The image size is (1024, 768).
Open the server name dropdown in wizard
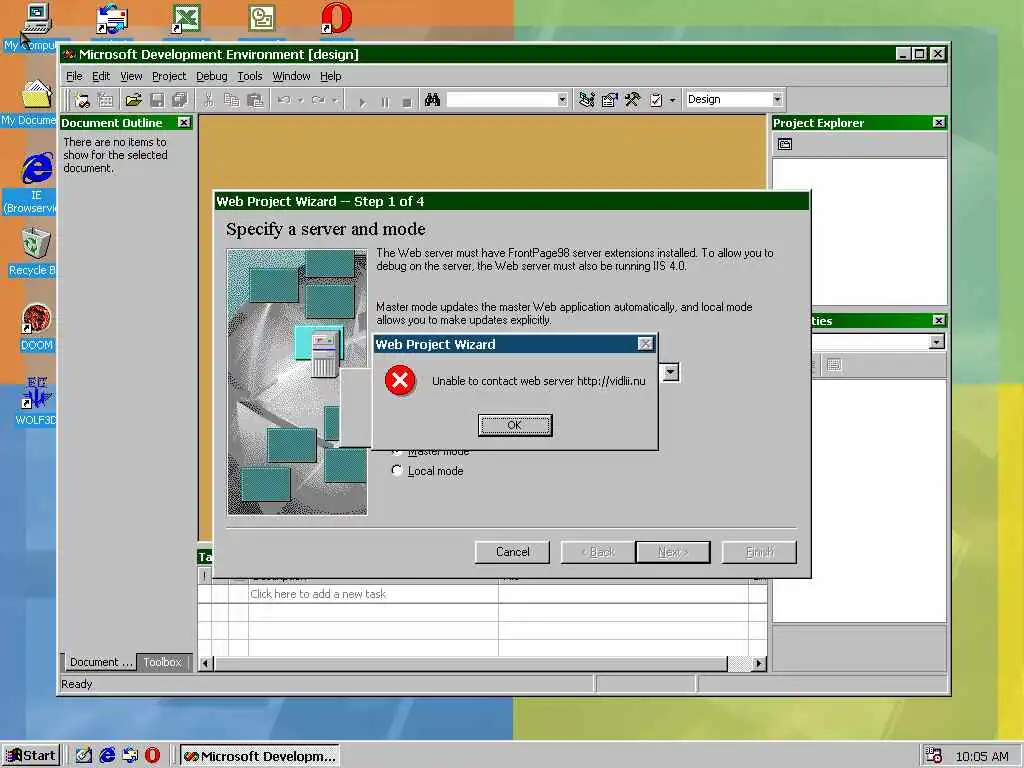tap(671, 372)
